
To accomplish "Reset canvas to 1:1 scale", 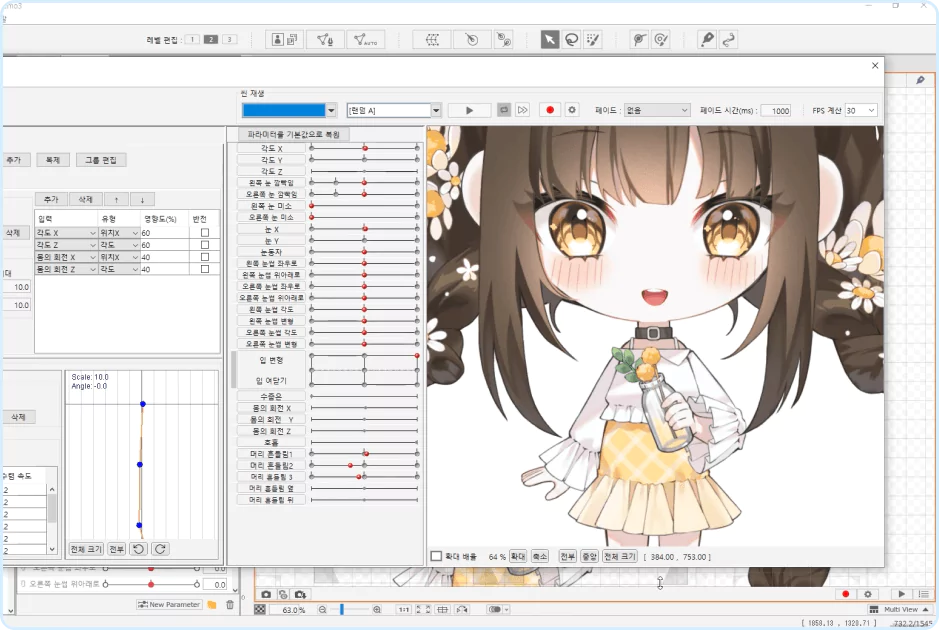I will click(x=404, y=610).
